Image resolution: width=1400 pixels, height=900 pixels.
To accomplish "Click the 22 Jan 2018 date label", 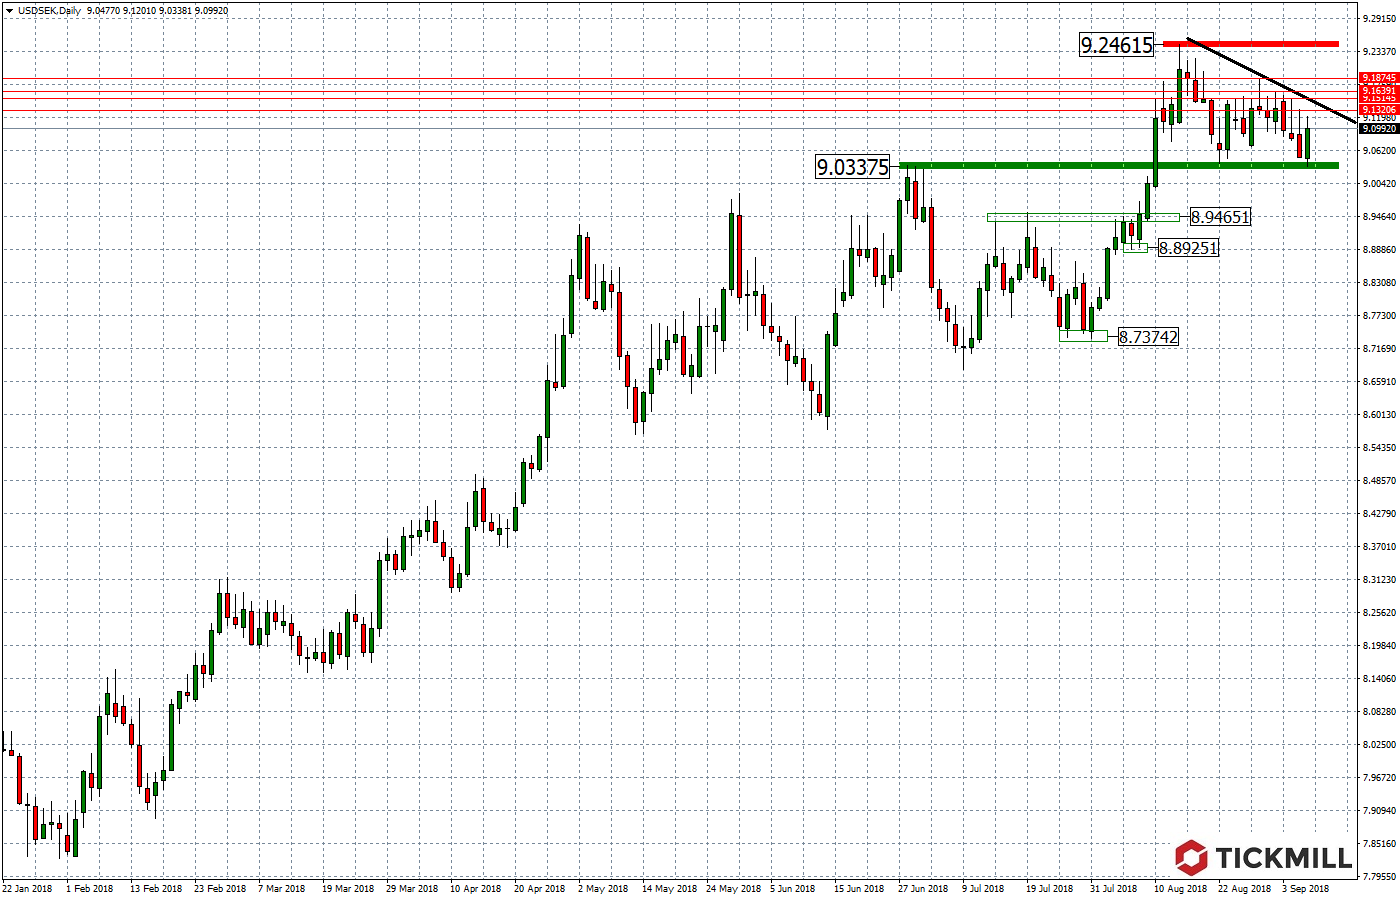I will pyautogui.click(x=27, y=888).
